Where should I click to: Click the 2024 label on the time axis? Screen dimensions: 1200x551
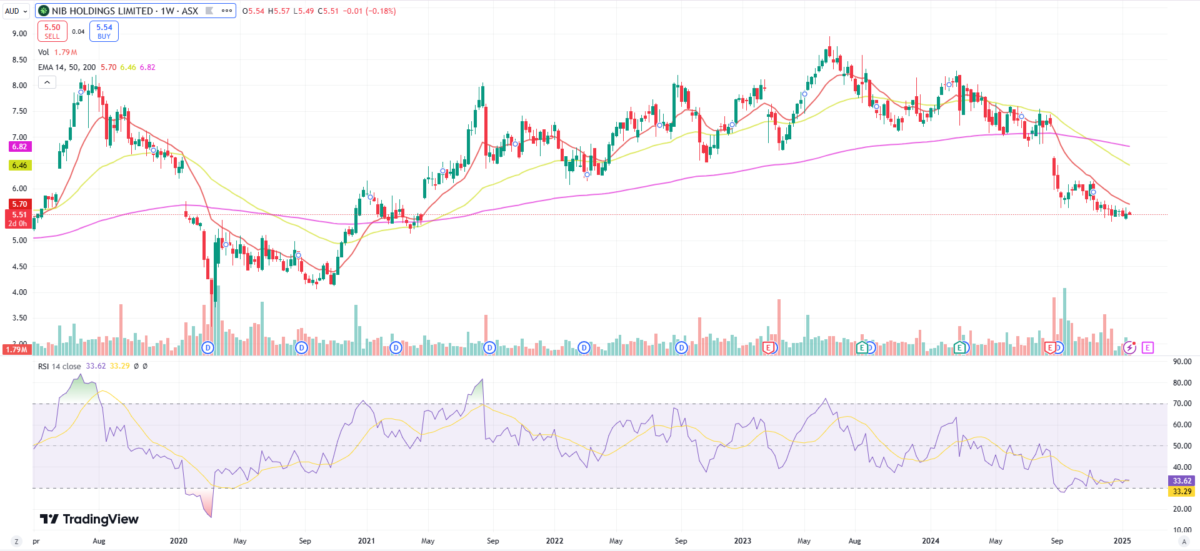pos(930,540)
